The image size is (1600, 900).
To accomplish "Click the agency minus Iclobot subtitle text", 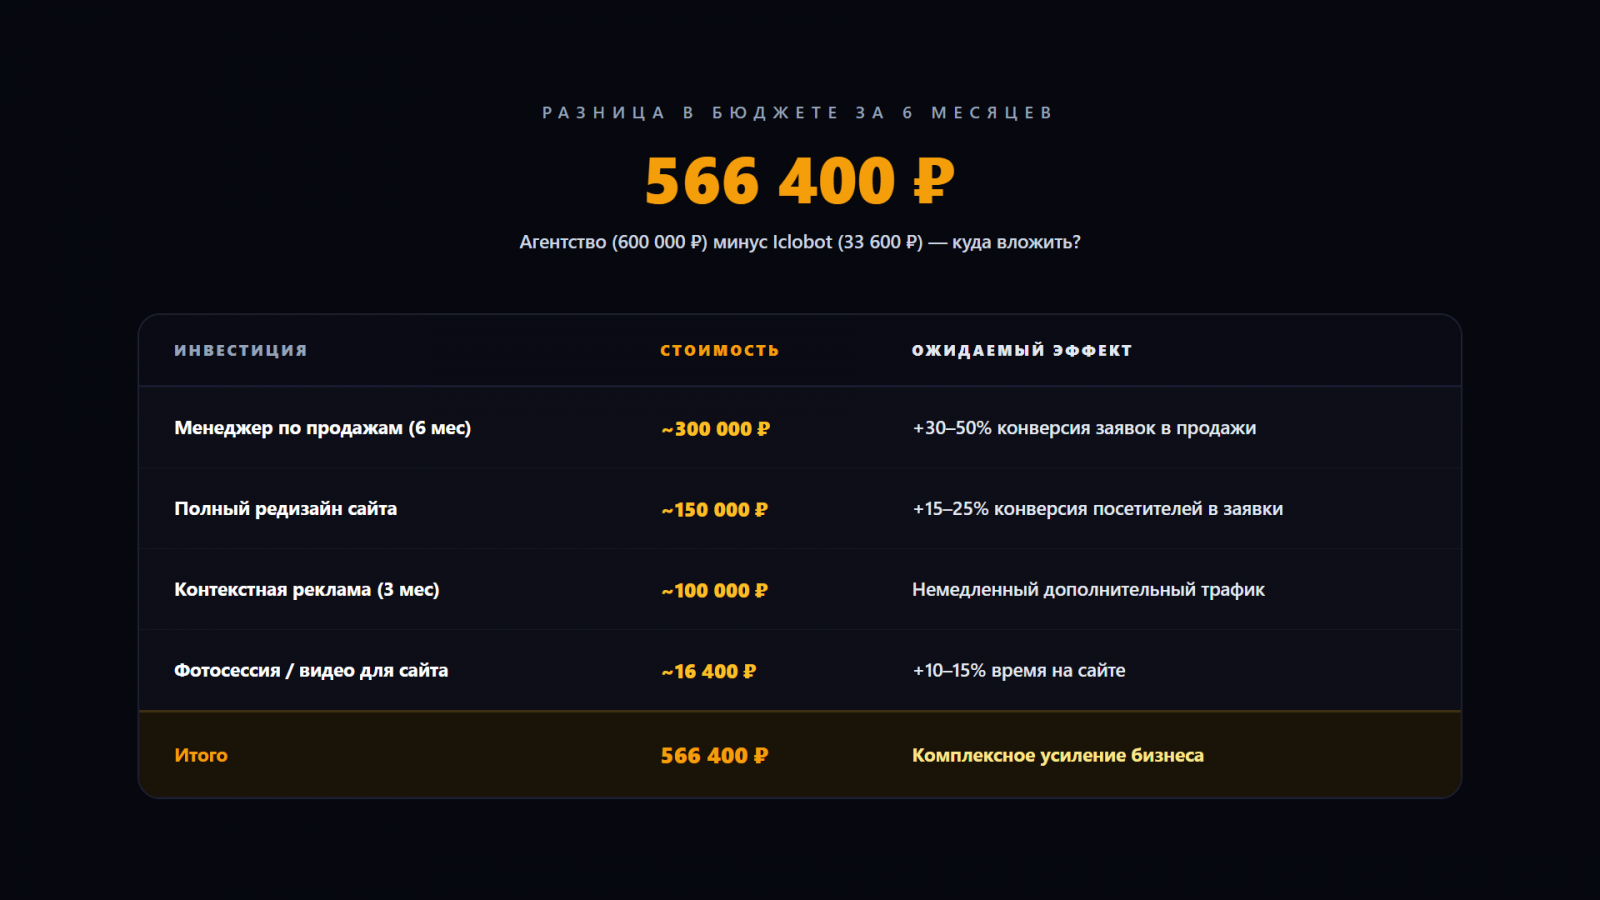I will pos(799,242).
